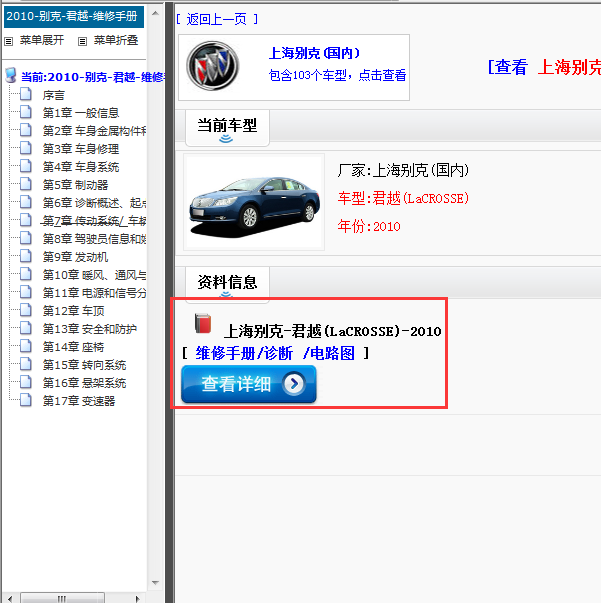Click the root node icon of the manual tree
The height and width of the screenshot is (603, 601).
click(x=11, y=76)
